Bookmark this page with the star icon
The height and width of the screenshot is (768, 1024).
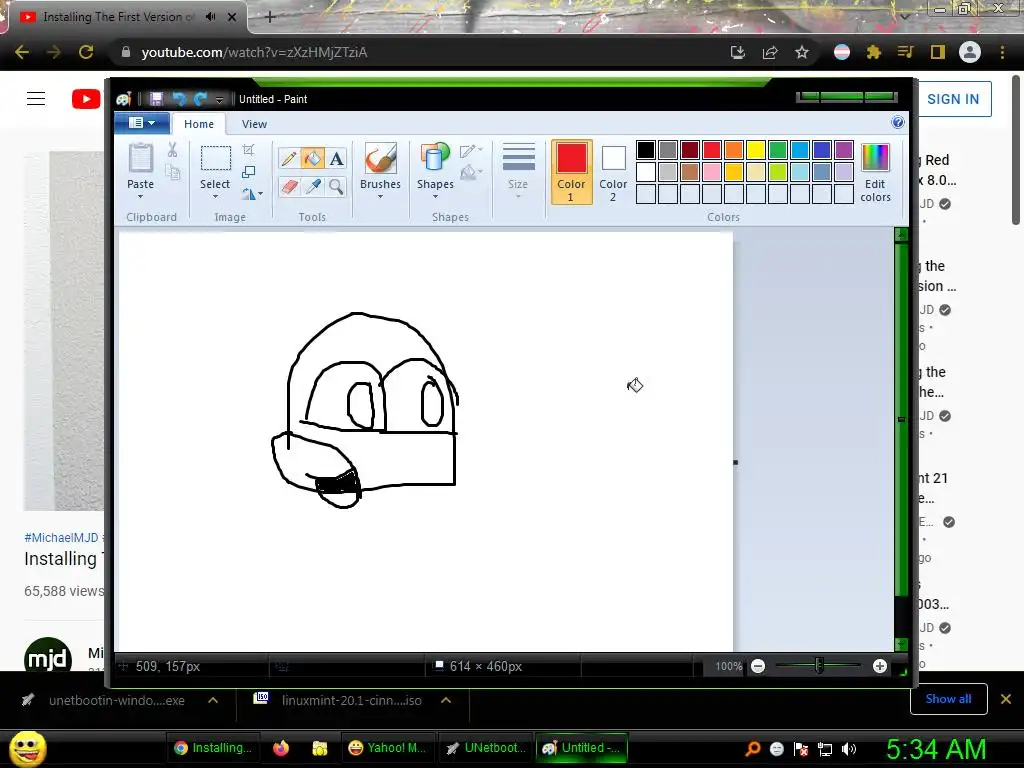pos(802,52)
